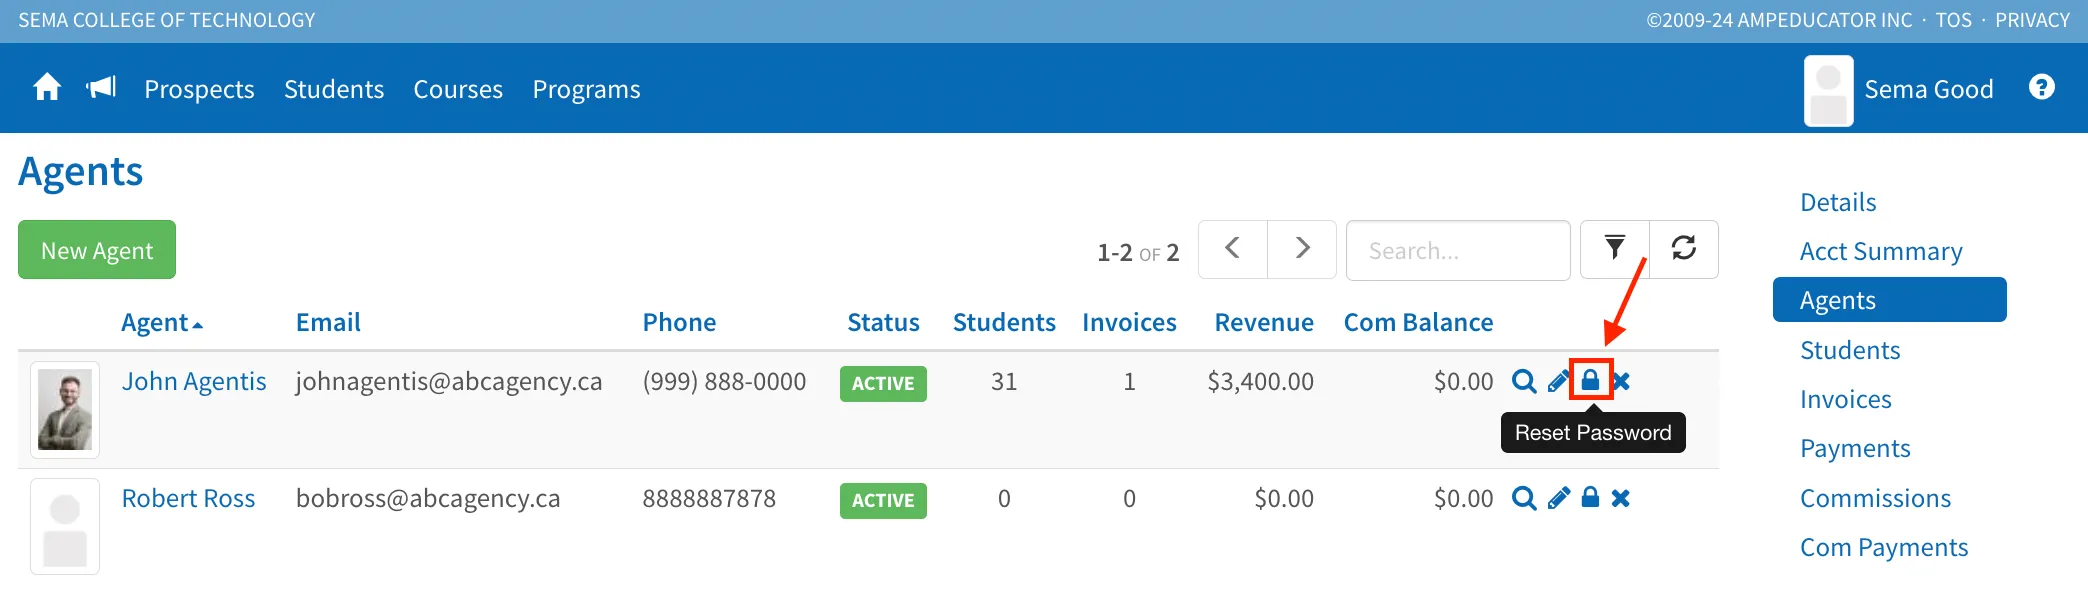Focus the Search input field
Viewport: 2088px width, 600px height.
pos(1458,250)
